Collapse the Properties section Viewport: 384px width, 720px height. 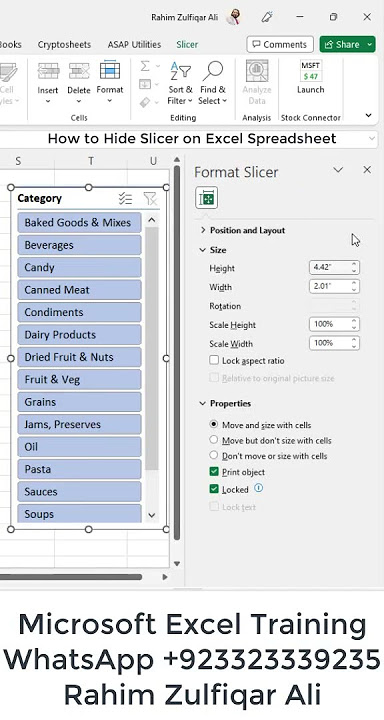[x=225, y=403]
